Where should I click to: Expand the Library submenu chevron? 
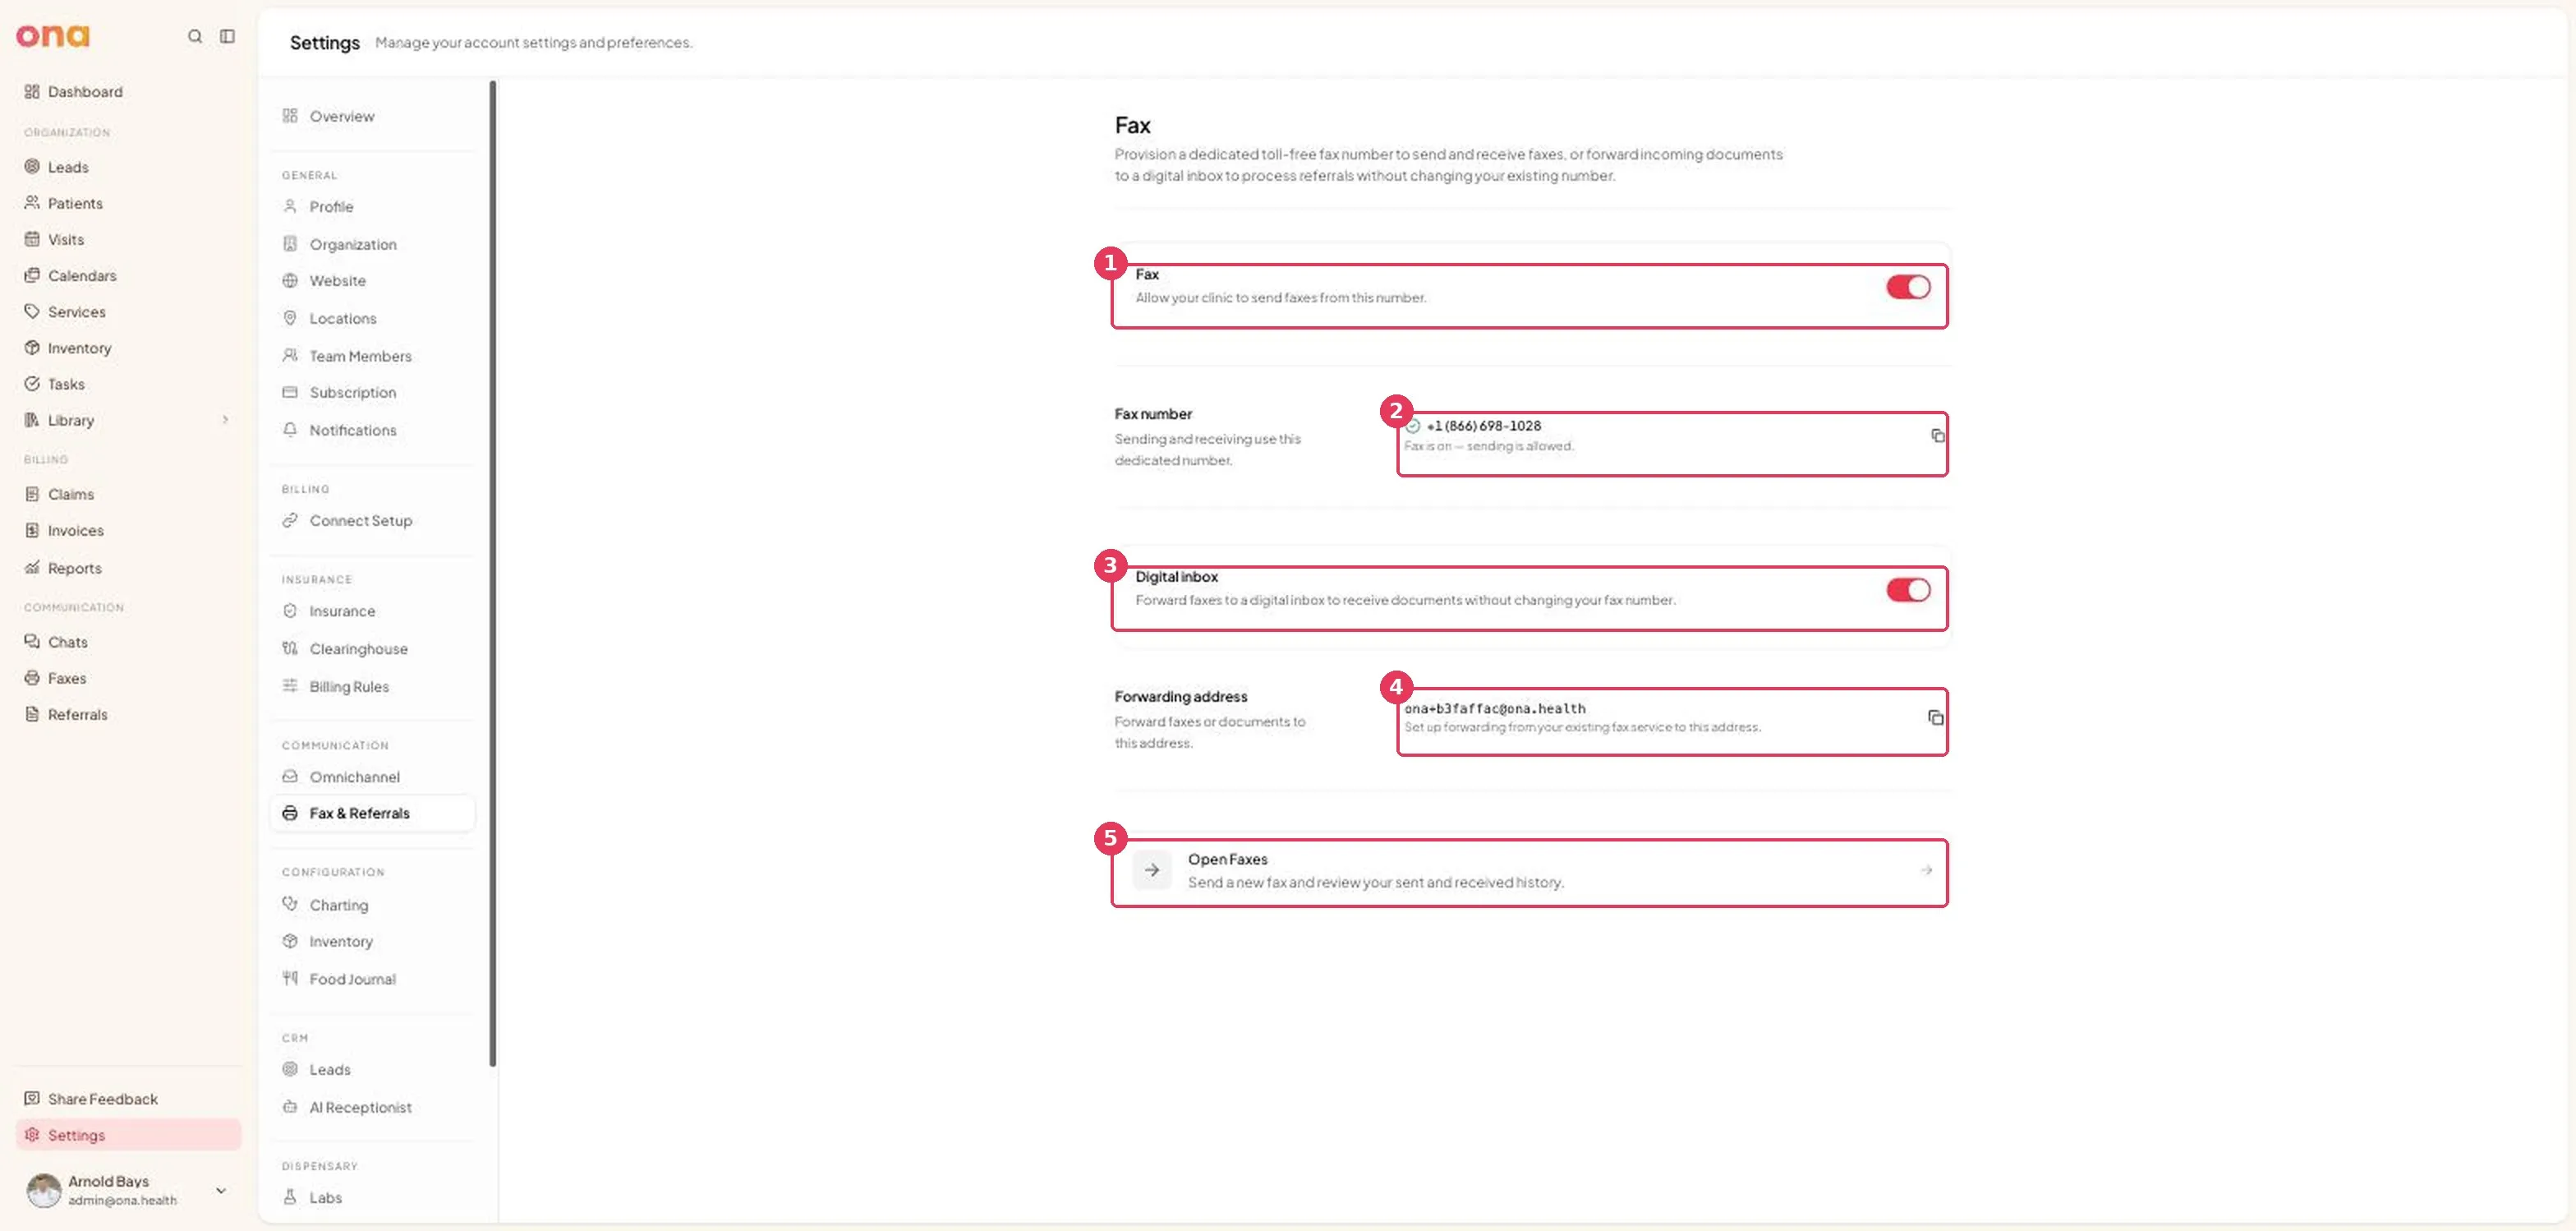pyautogui.click(x=225, y=420)
